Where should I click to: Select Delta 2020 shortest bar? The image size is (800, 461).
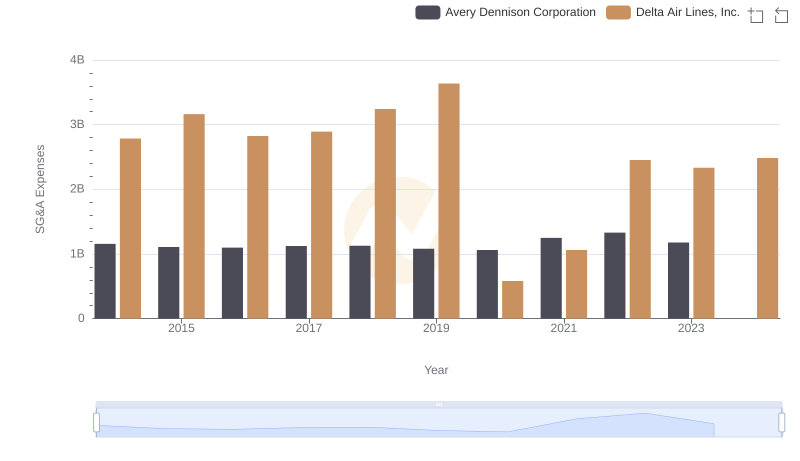click(512, 300)
